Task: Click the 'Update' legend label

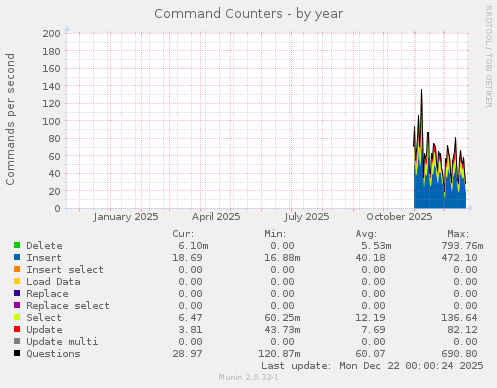Action: click(44, 330)
